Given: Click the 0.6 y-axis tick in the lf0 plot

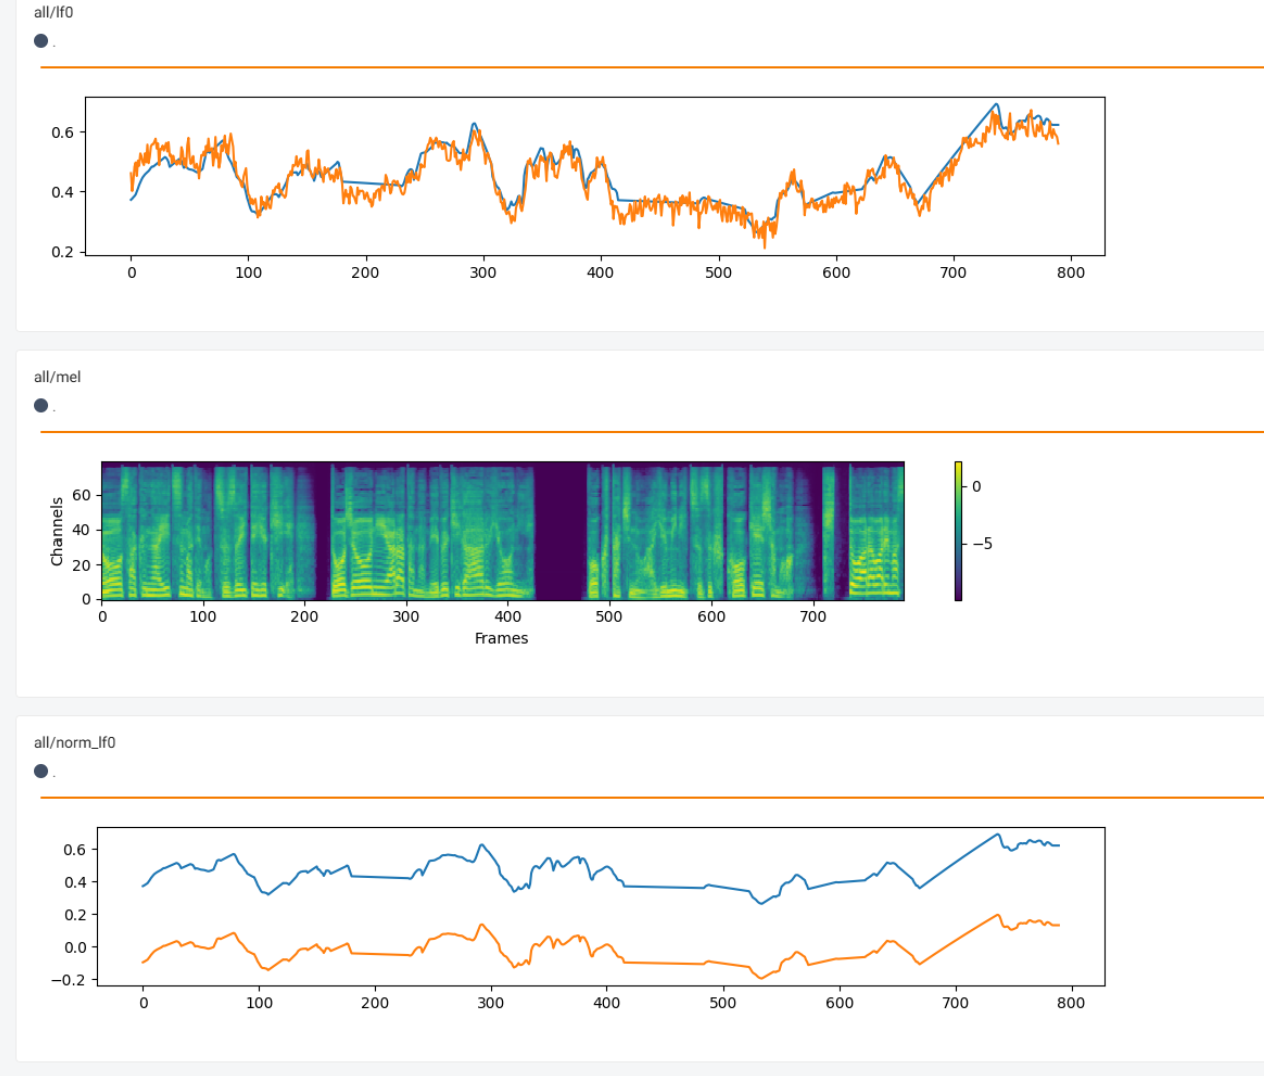Looking at the screenshot, I should pos(62,132).
